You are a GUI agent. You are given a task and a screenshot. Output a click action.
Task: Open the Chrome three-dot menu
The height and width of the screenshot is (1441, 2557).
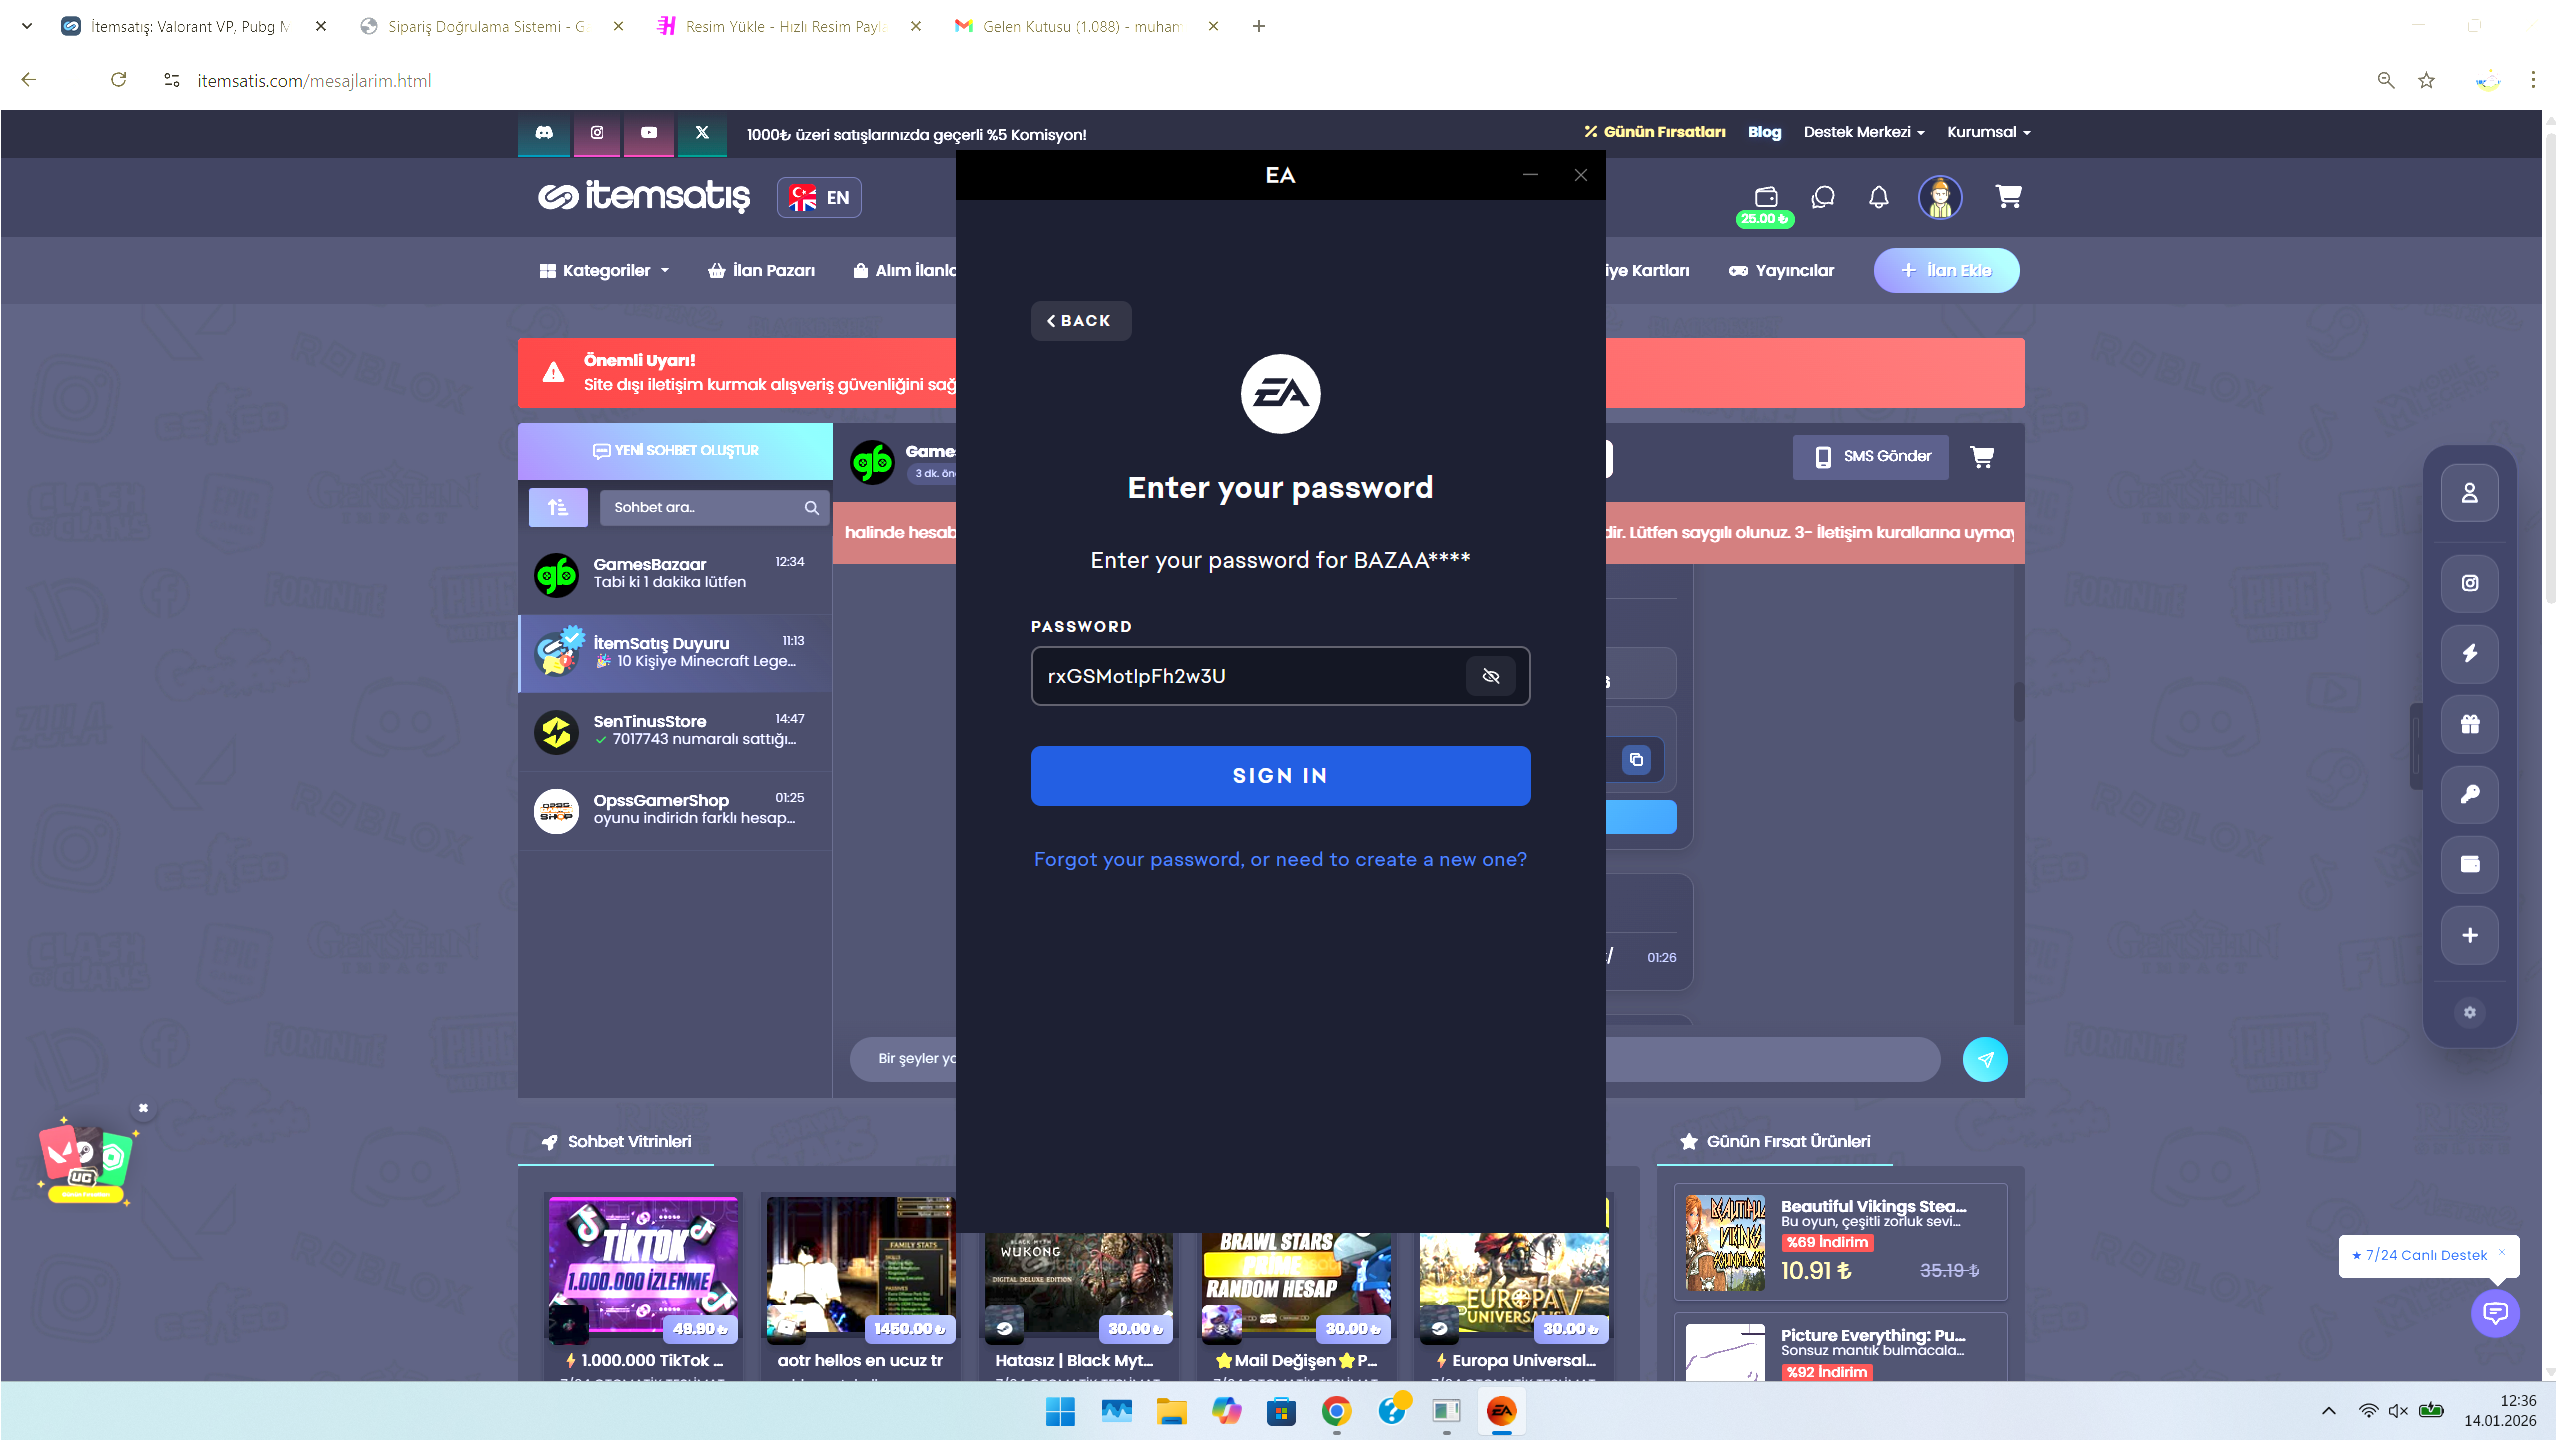2533,80
